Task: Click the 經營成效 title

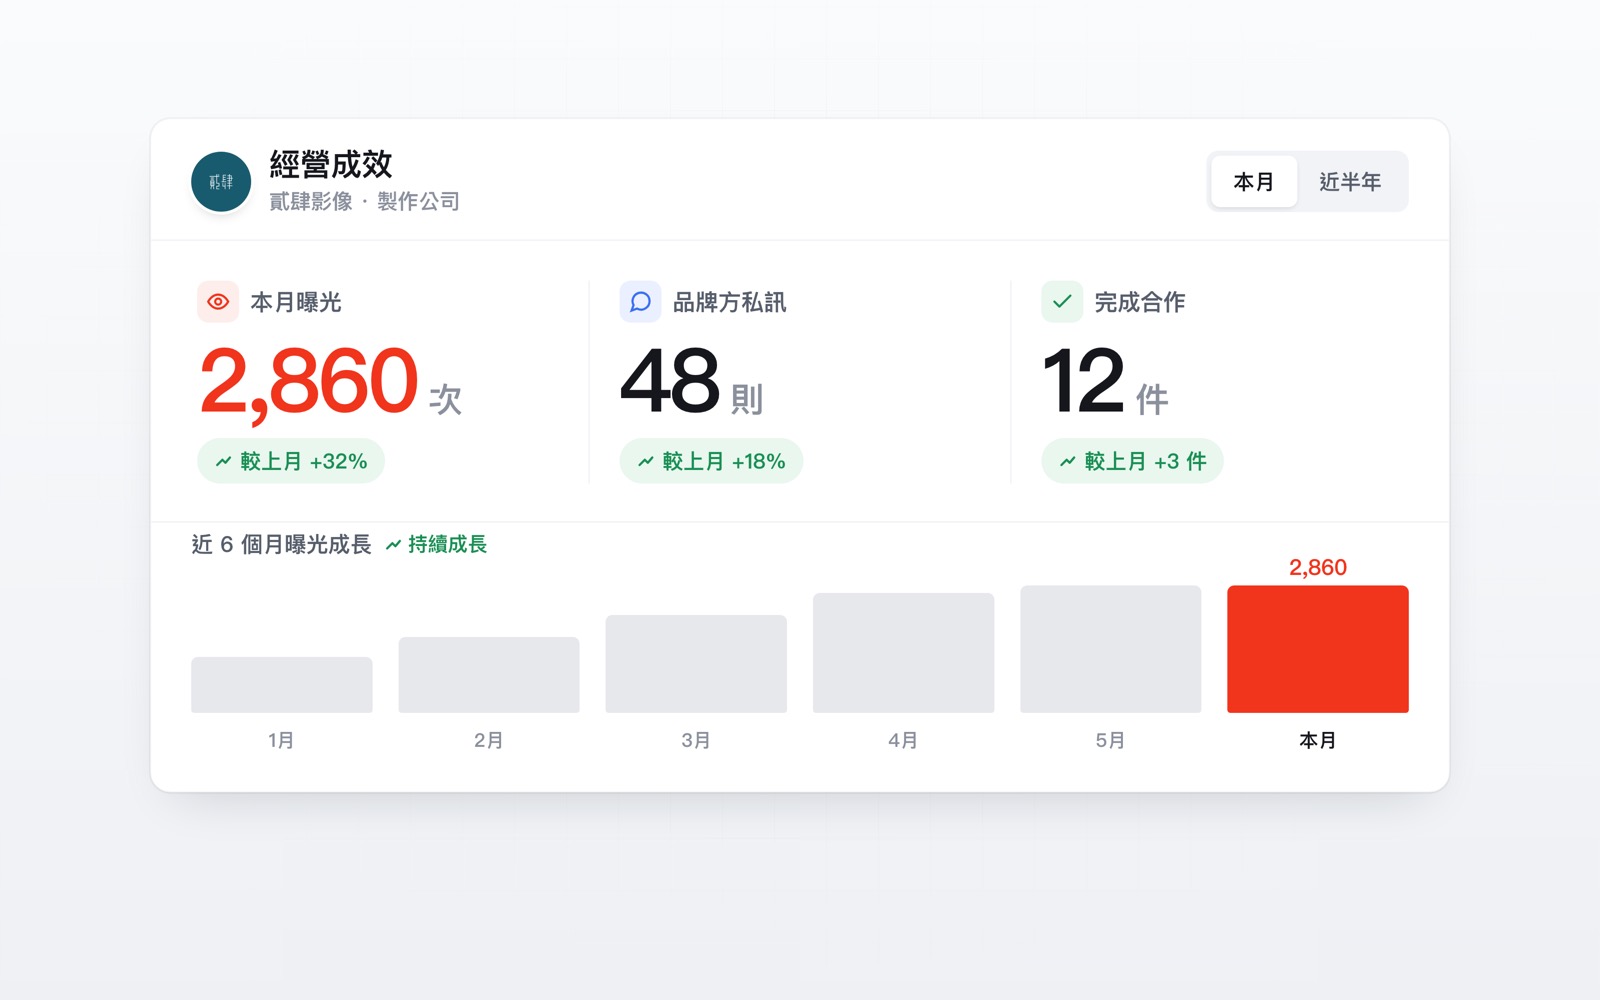Action: coord(331,165)
